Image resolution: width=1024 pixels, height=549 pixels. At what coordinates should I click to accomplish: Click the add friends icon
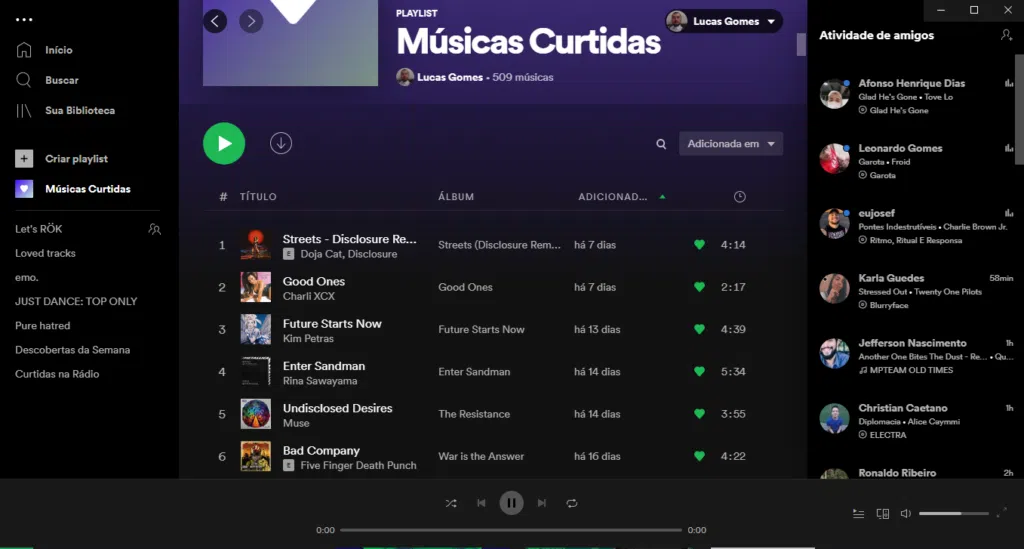(1006, 35)
